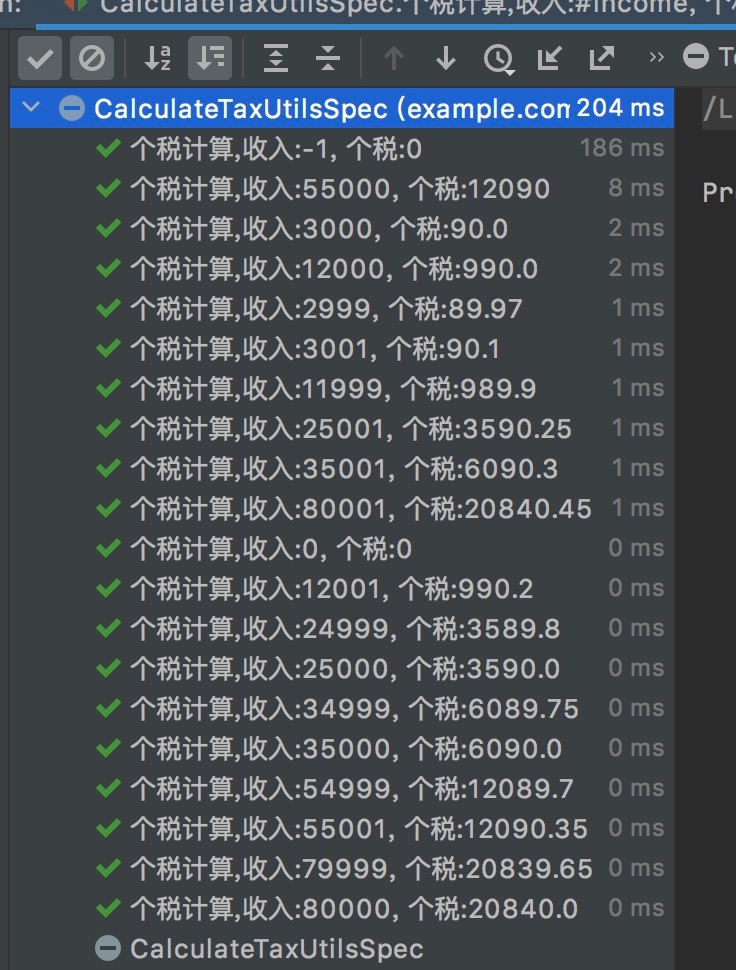Select the test with income 0
This screenshot has height=970, width=736.
(270, 549)
